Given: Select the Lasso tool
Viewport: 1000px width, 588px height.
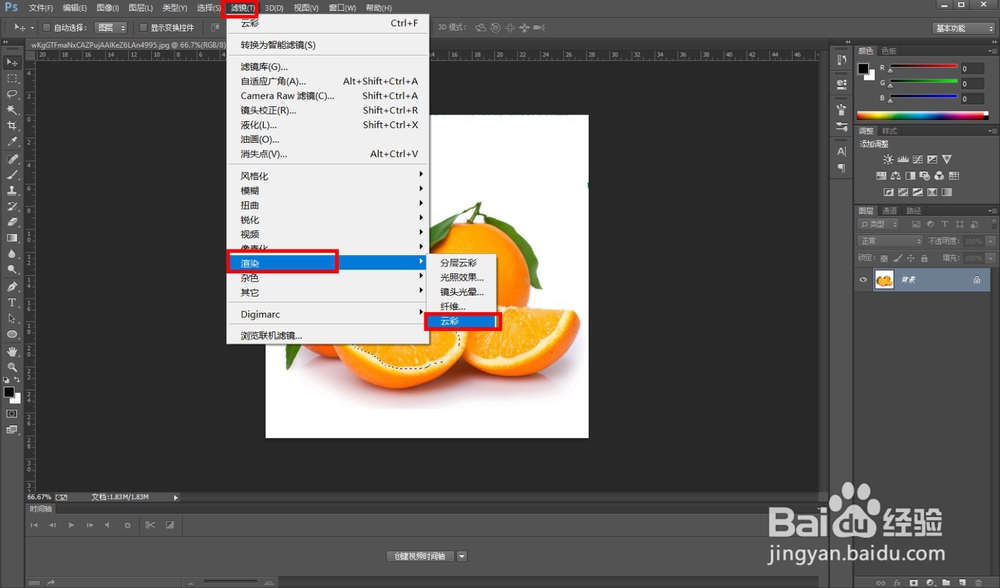Looking at the screenshot, I should point(12,94).
